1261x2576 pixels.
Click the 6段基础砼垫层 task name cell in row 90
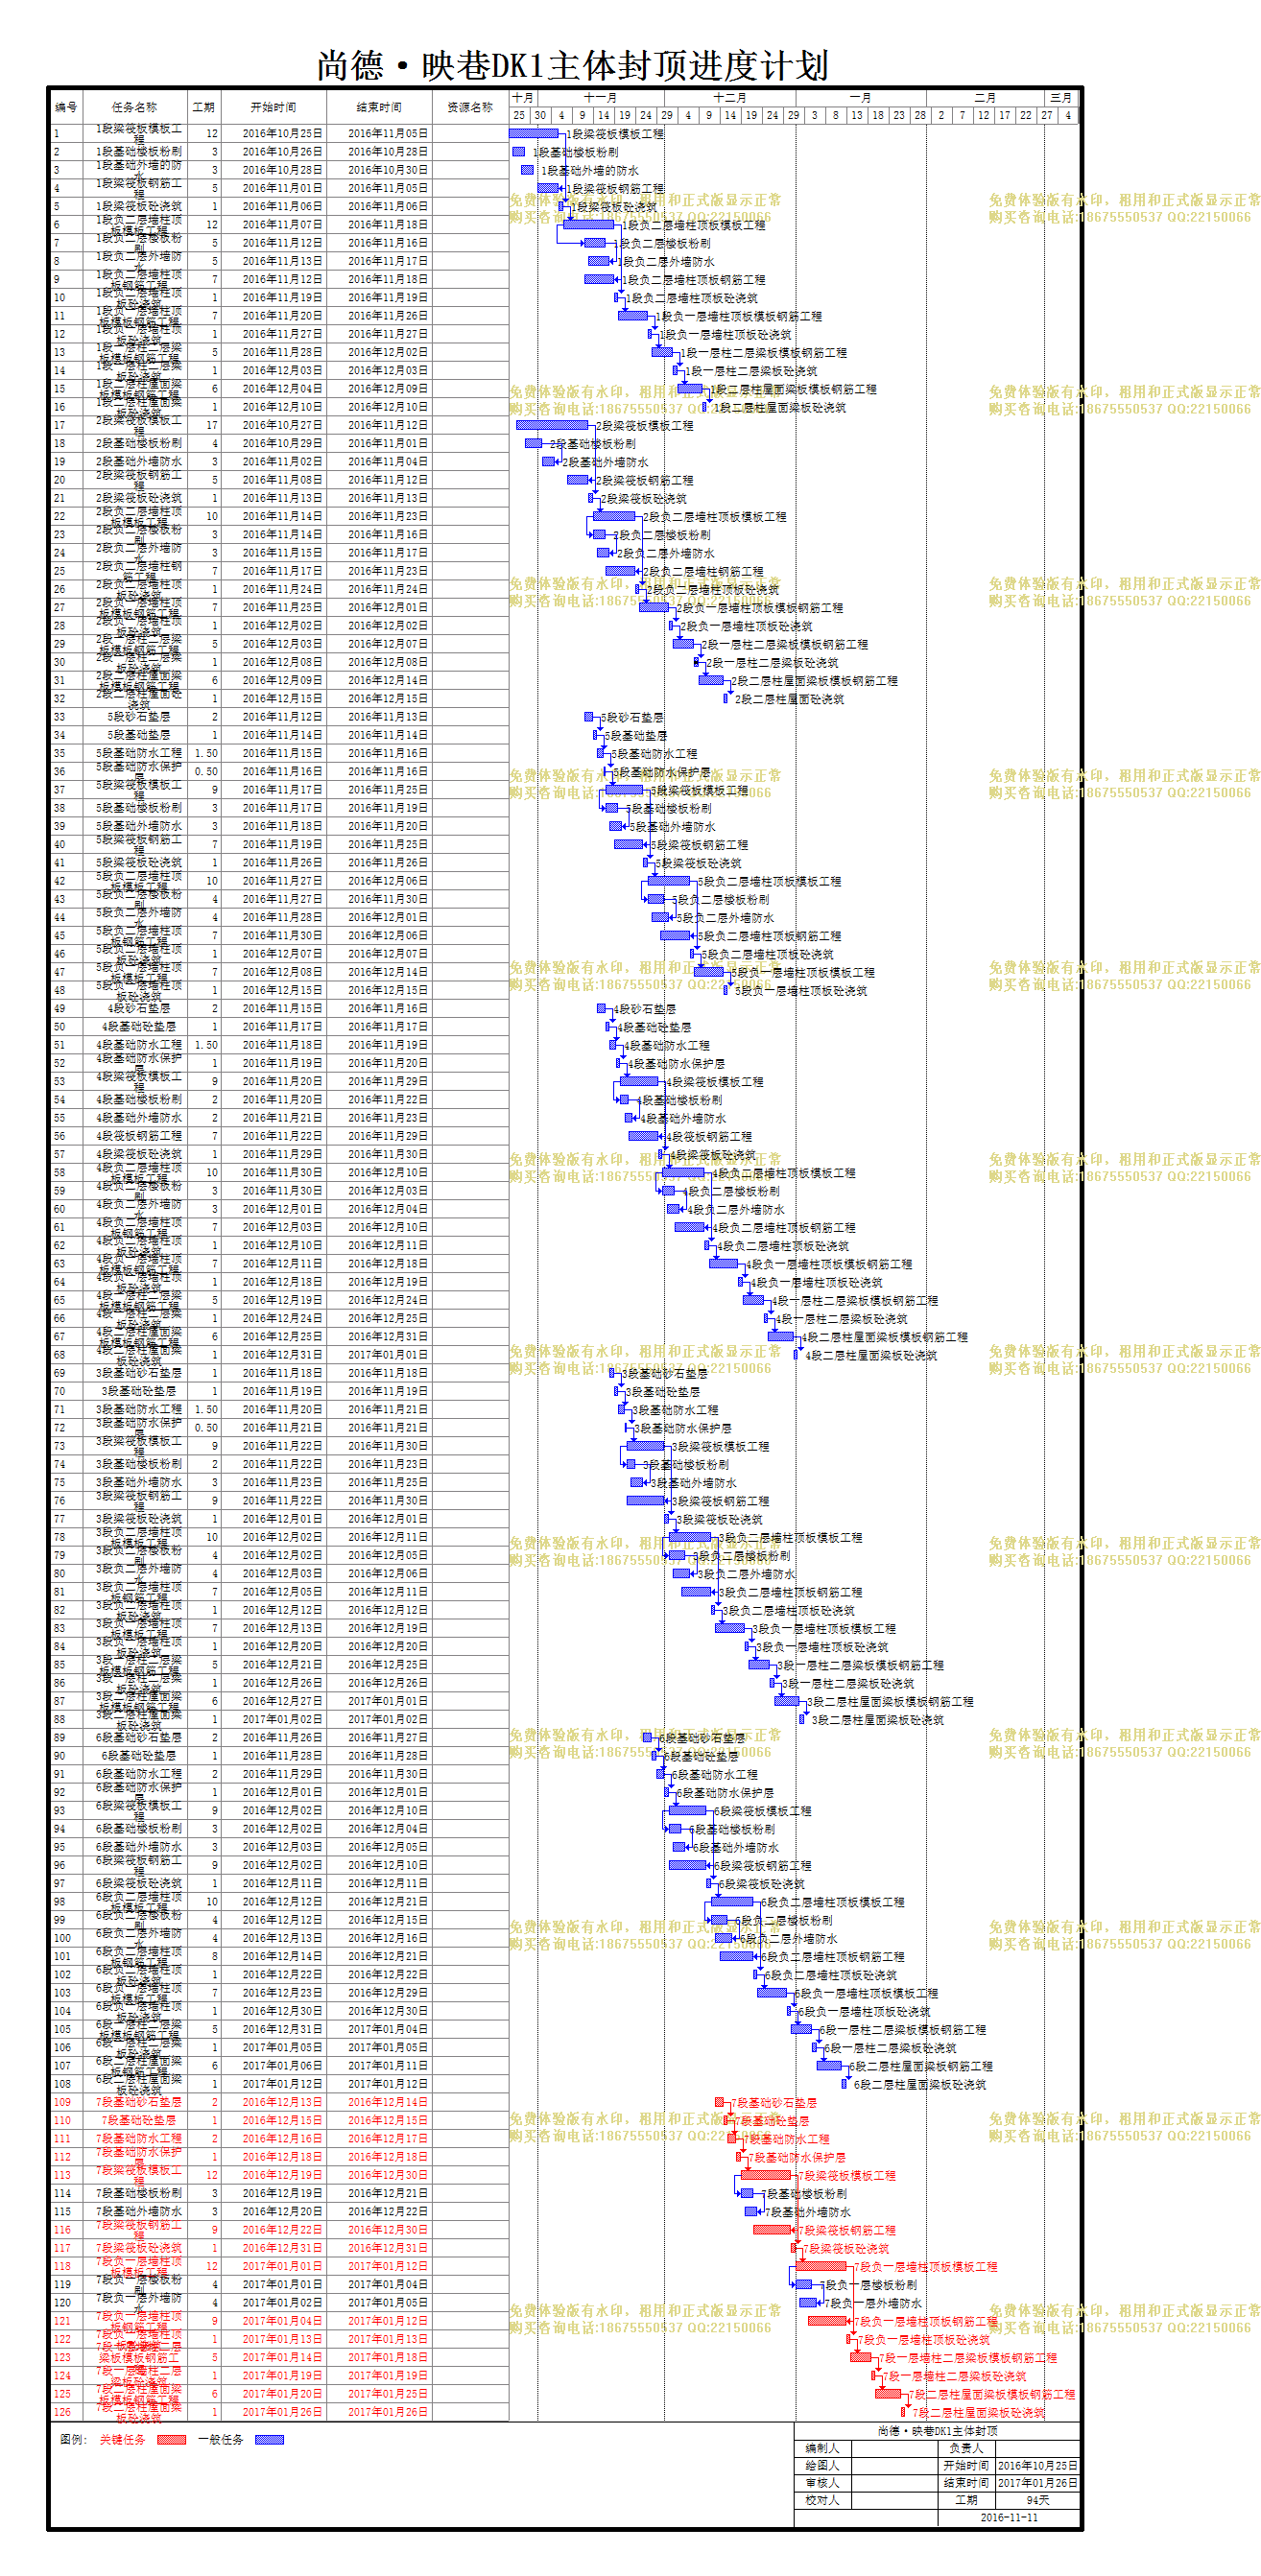point(134,1755)
